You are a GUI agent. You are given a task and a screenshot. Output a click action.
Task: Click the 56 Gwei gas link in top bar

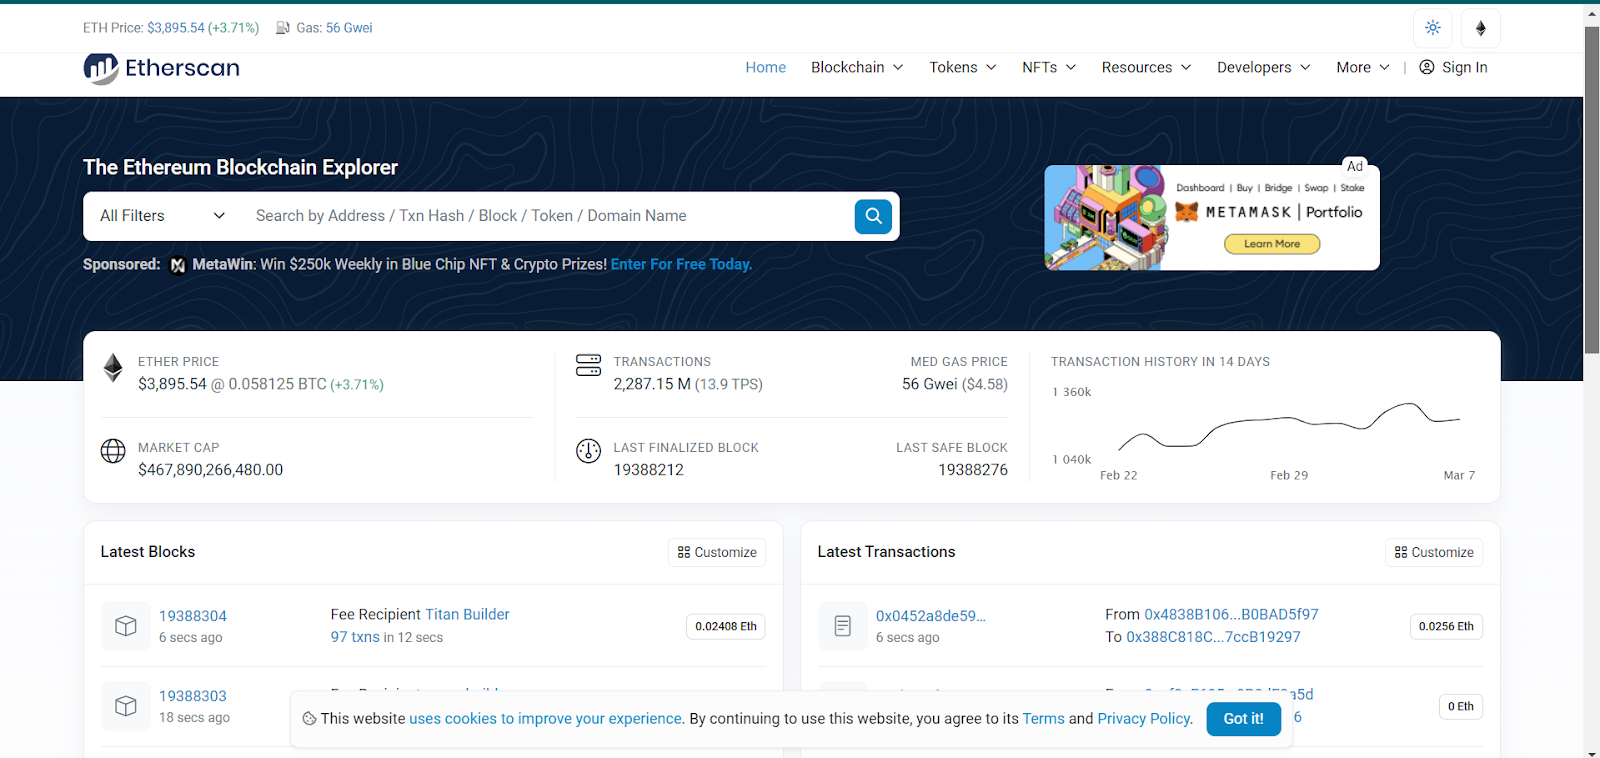click(349, 28)
